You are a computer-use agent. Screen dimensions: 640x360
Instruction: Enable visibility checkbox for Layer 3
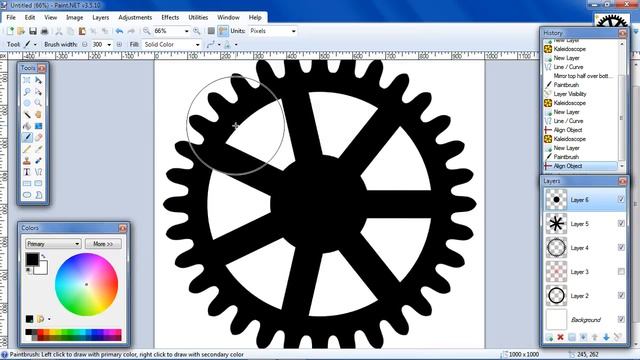pyautogui.click(x=621, y=271)
